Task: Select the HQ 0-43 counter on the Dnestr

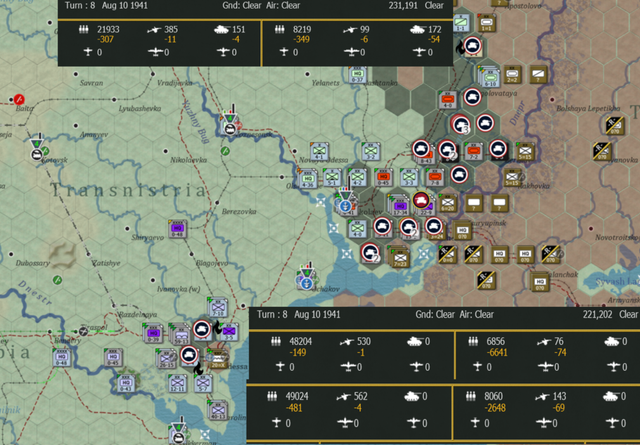Action: (126, 384)
